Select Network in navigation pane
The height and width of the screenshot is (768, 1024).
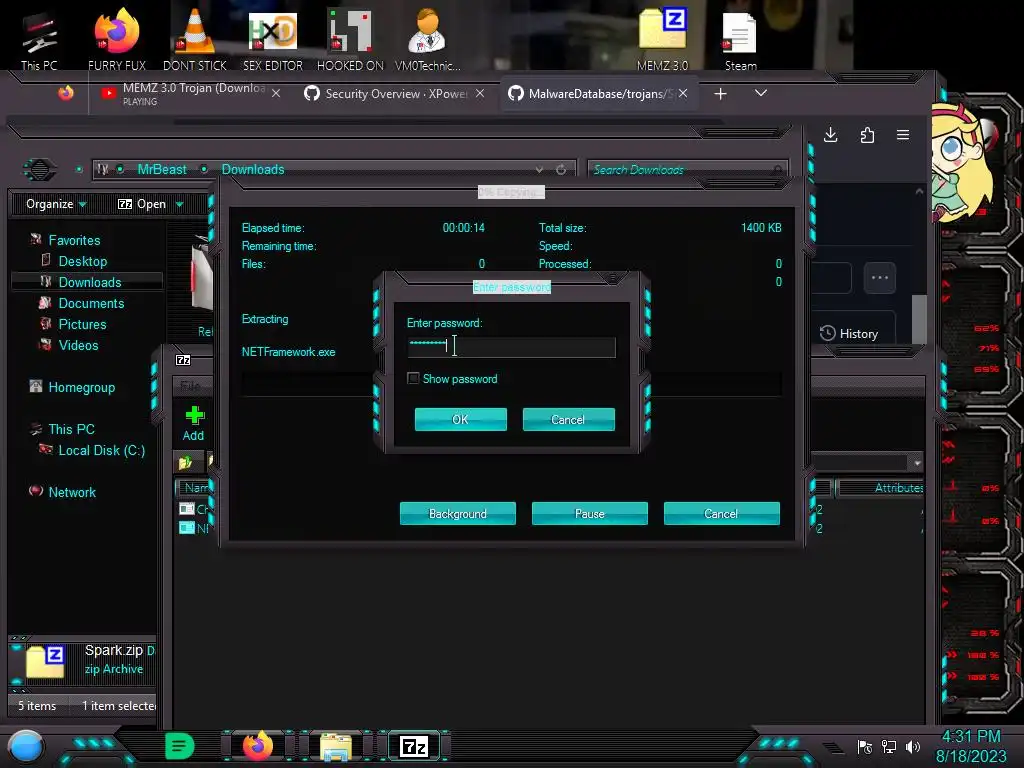(71, 492)
